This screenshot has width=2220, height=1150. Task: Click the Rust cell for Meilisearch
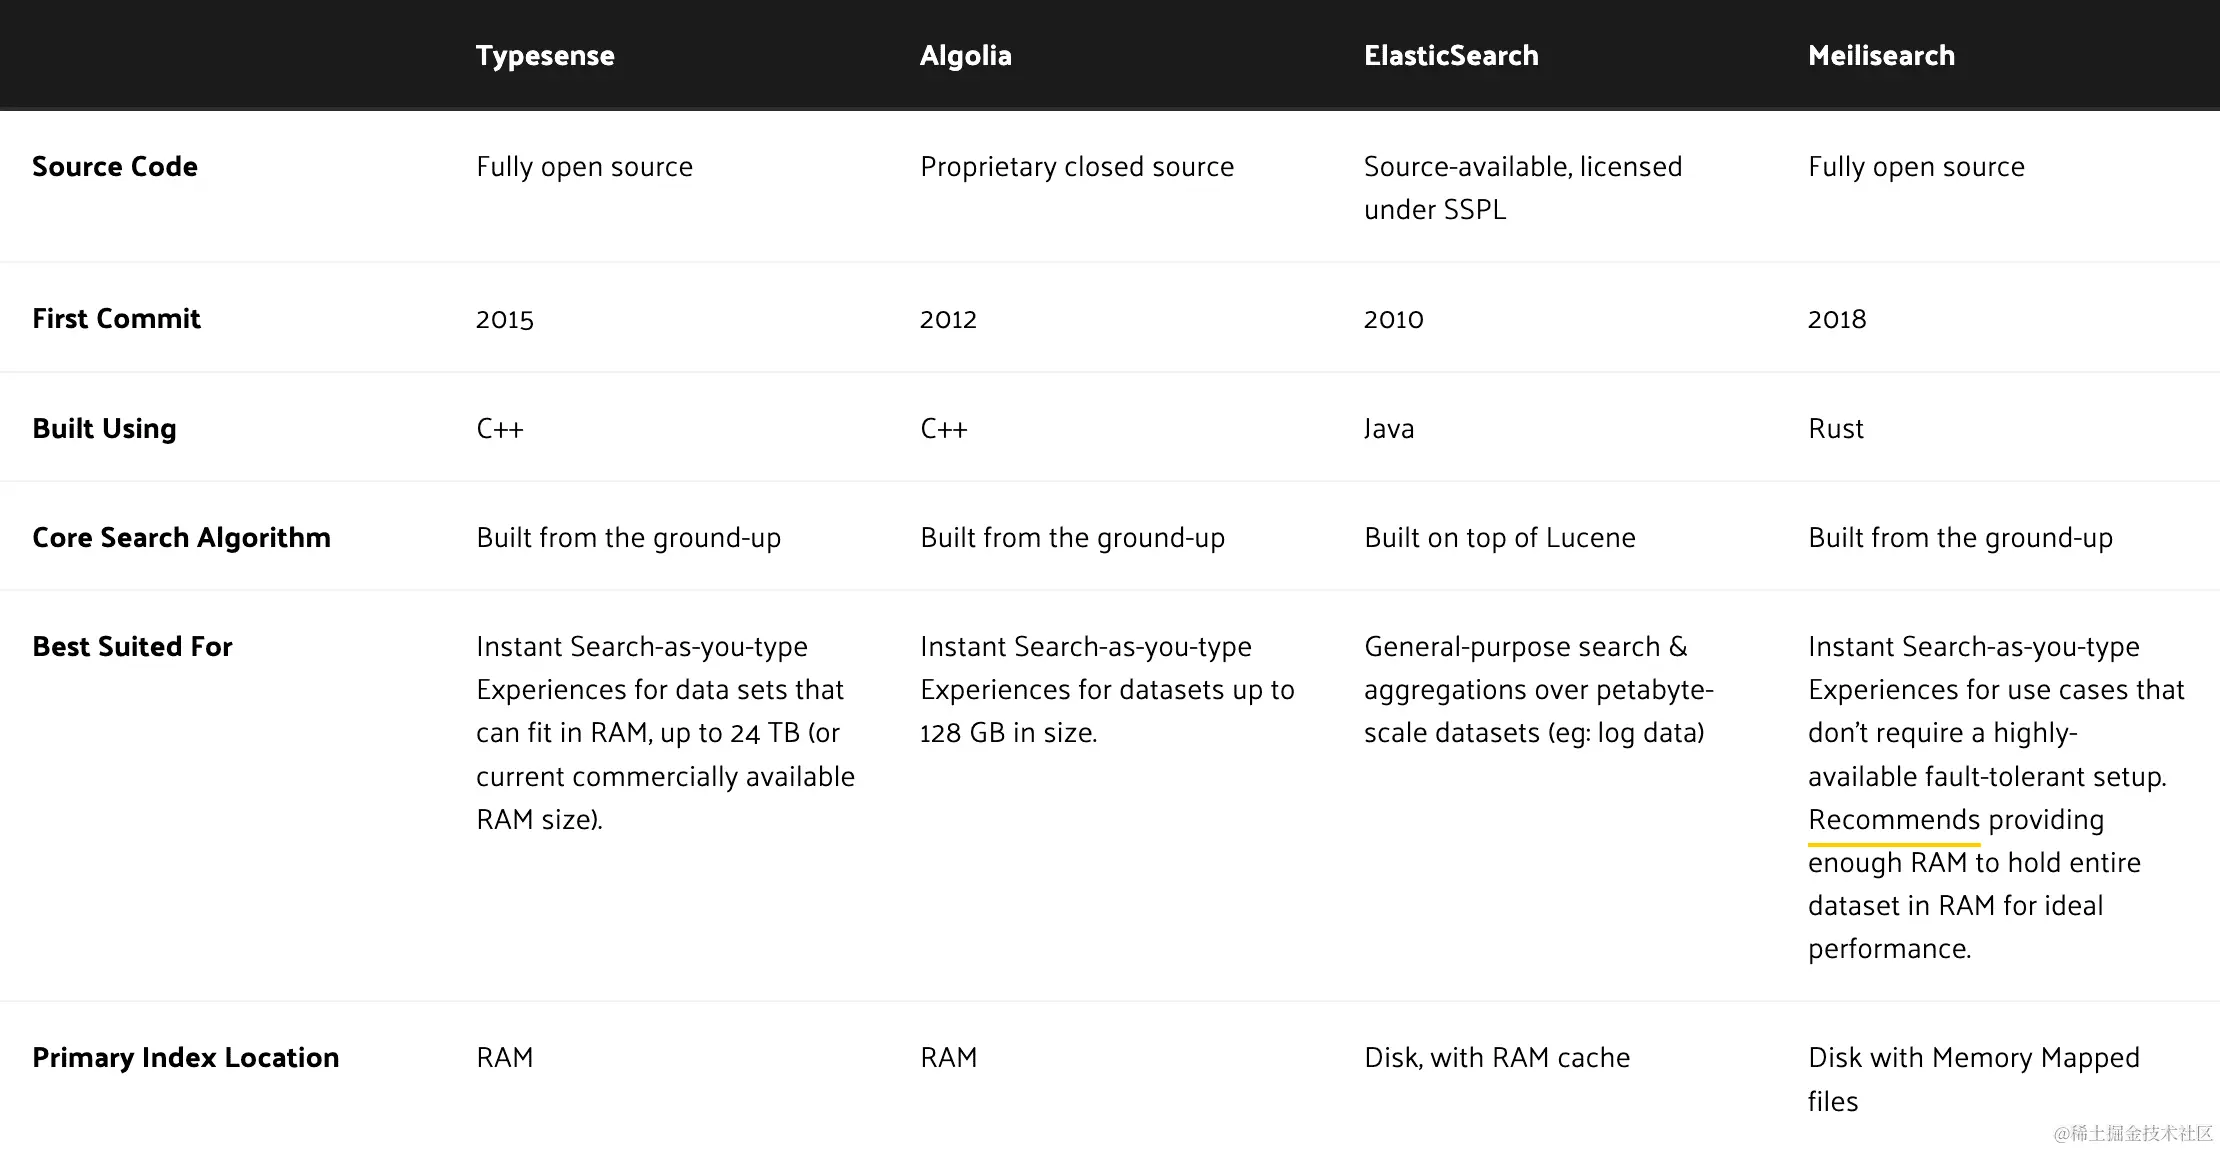click(x=1835, y=429)
